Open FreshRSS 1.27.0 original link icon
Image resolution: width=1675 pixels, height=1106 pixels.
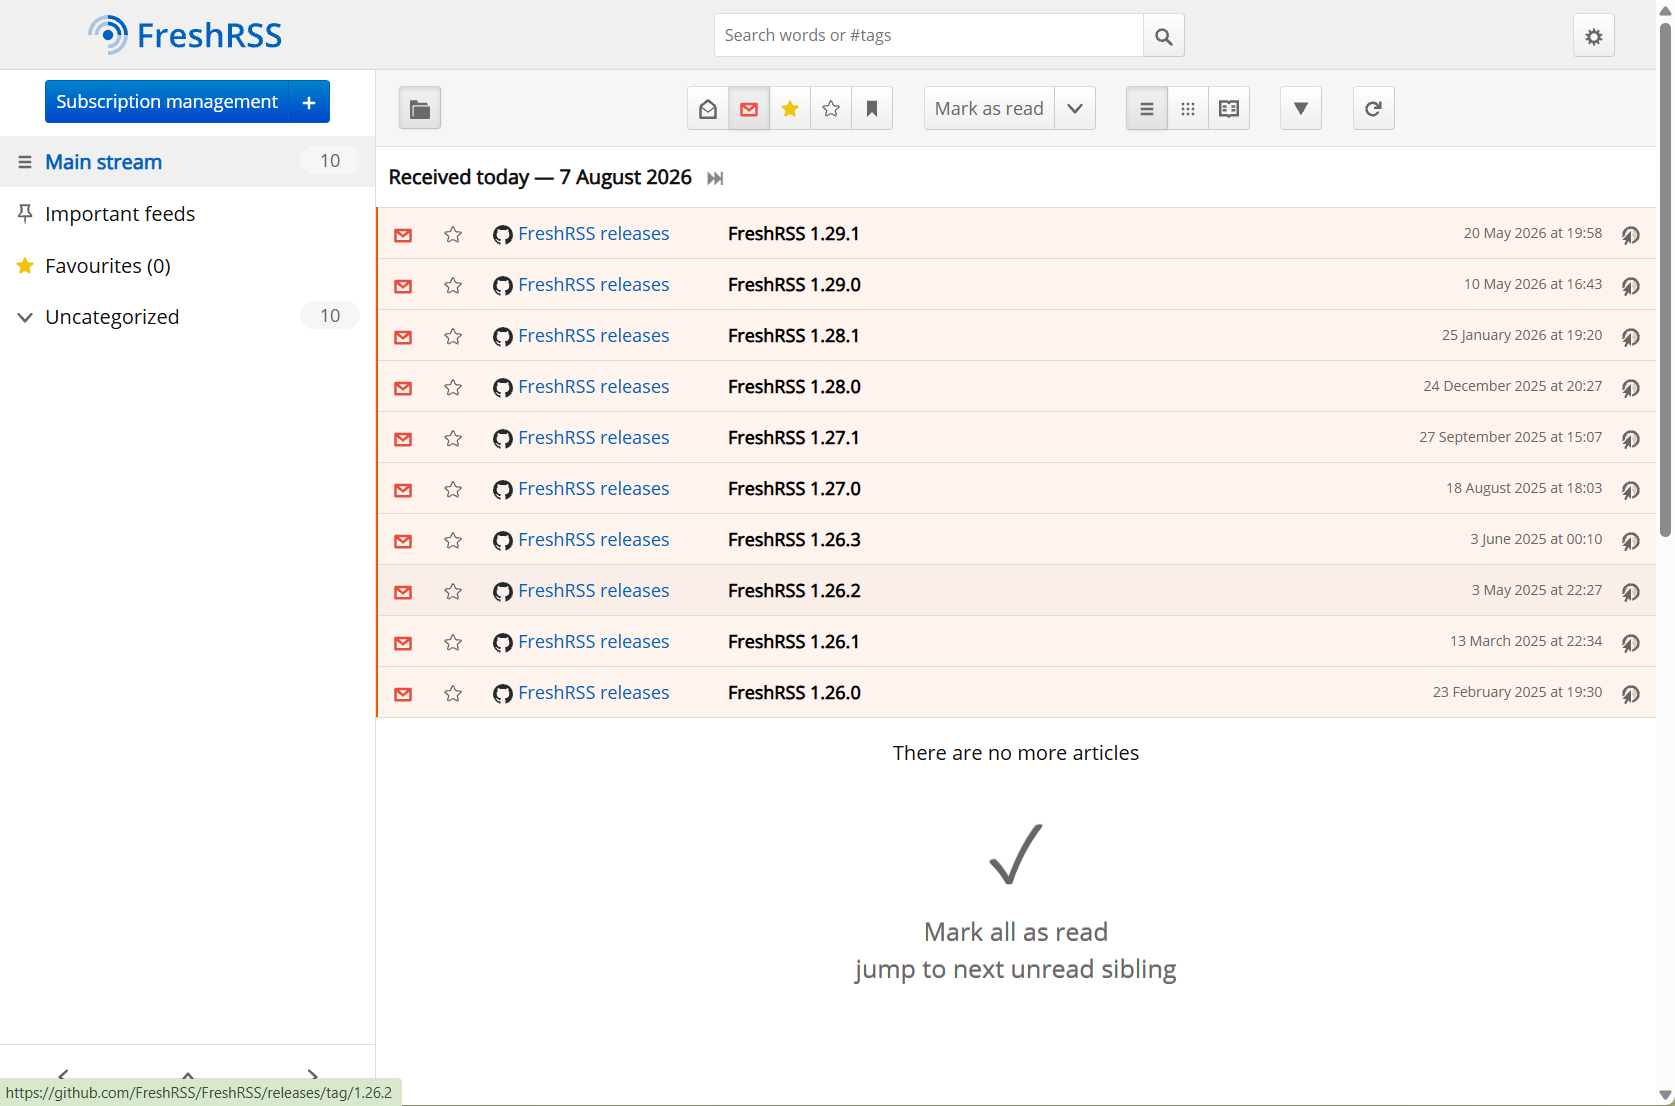(x=1630, y=489)
